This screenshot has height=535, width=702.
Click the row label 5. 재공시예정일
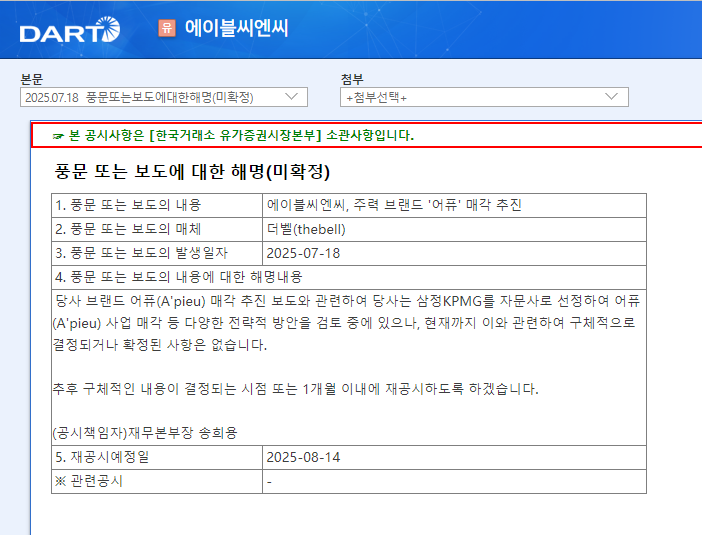pyautogui.click(x=102, y=457)
